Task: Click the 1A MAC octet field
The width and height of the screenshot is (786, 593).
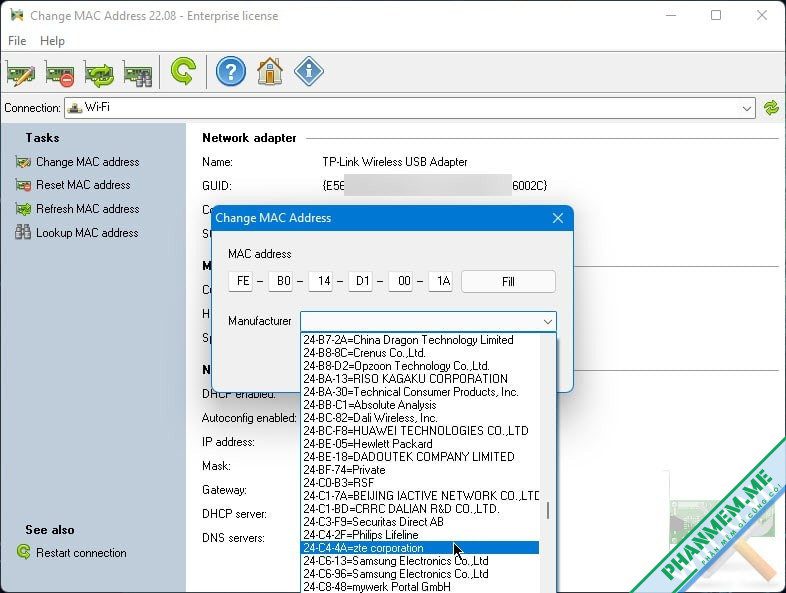Action: point(441,281)
